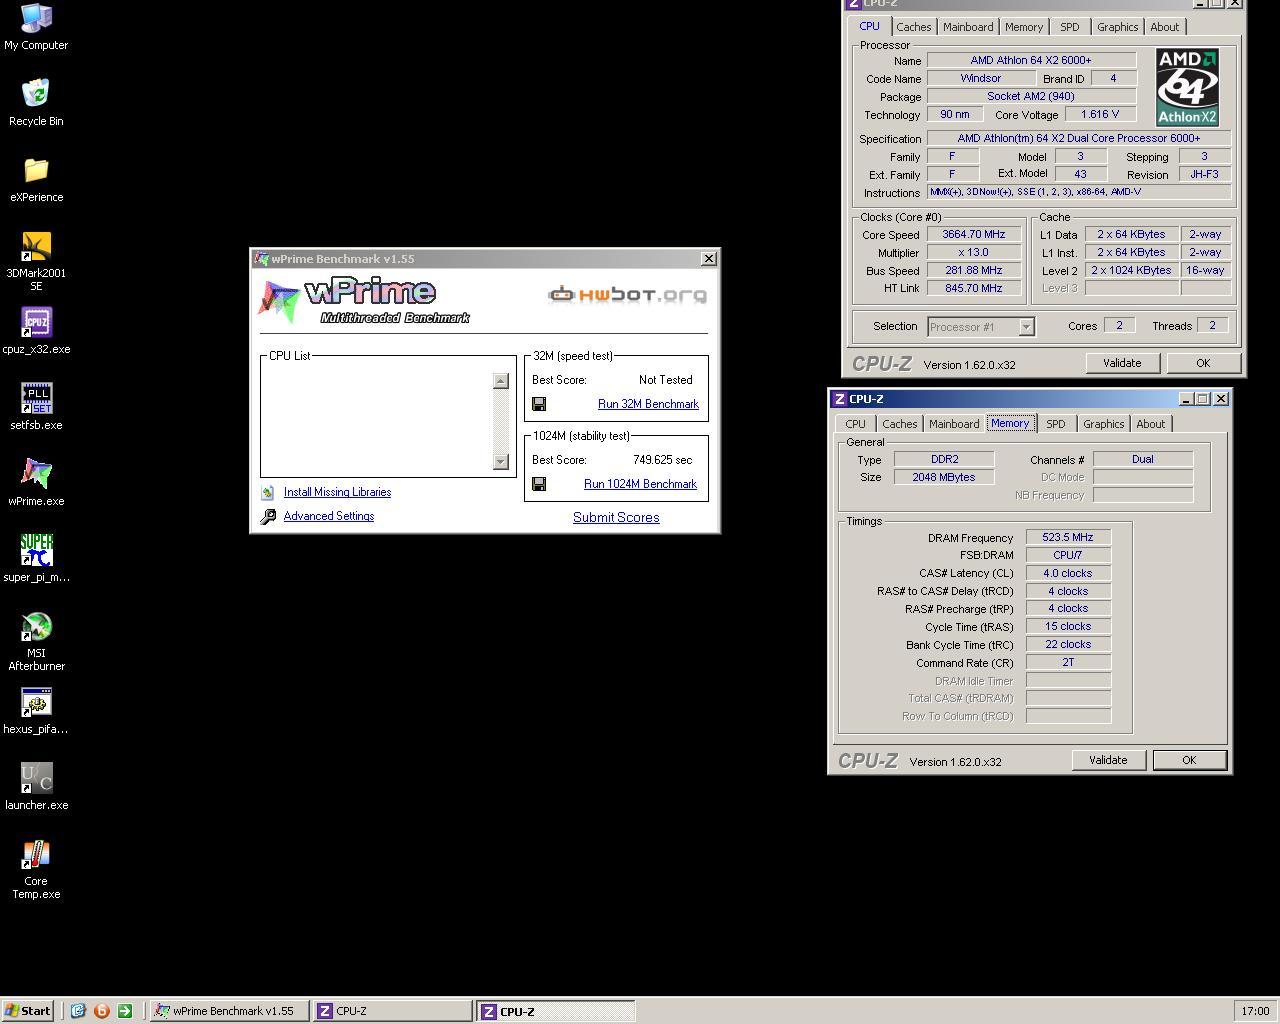The image size is (1280, 1024).
Task: Open My Computer desktop icon
Action: [36, 27]
